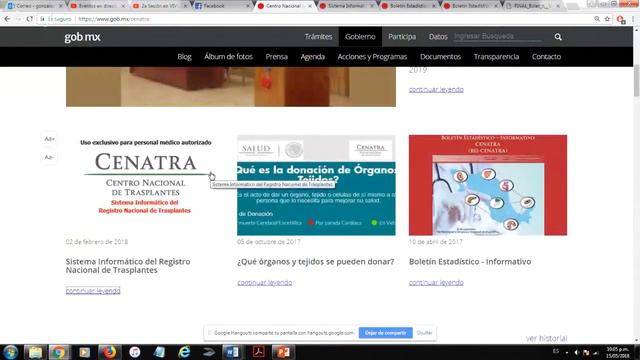The width and height of the screenshot is (640, 360).
Task: Click the ver historial link
Action: pos(546,338)
